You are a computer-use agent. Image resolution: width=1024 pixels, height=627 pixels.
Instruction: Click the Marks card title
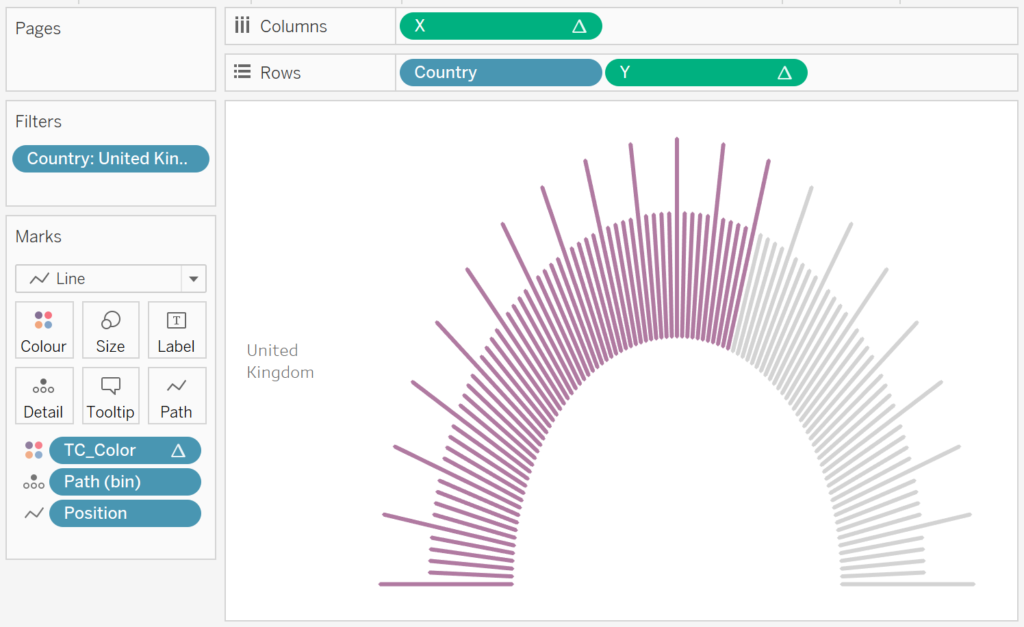(x=39, y=236)
